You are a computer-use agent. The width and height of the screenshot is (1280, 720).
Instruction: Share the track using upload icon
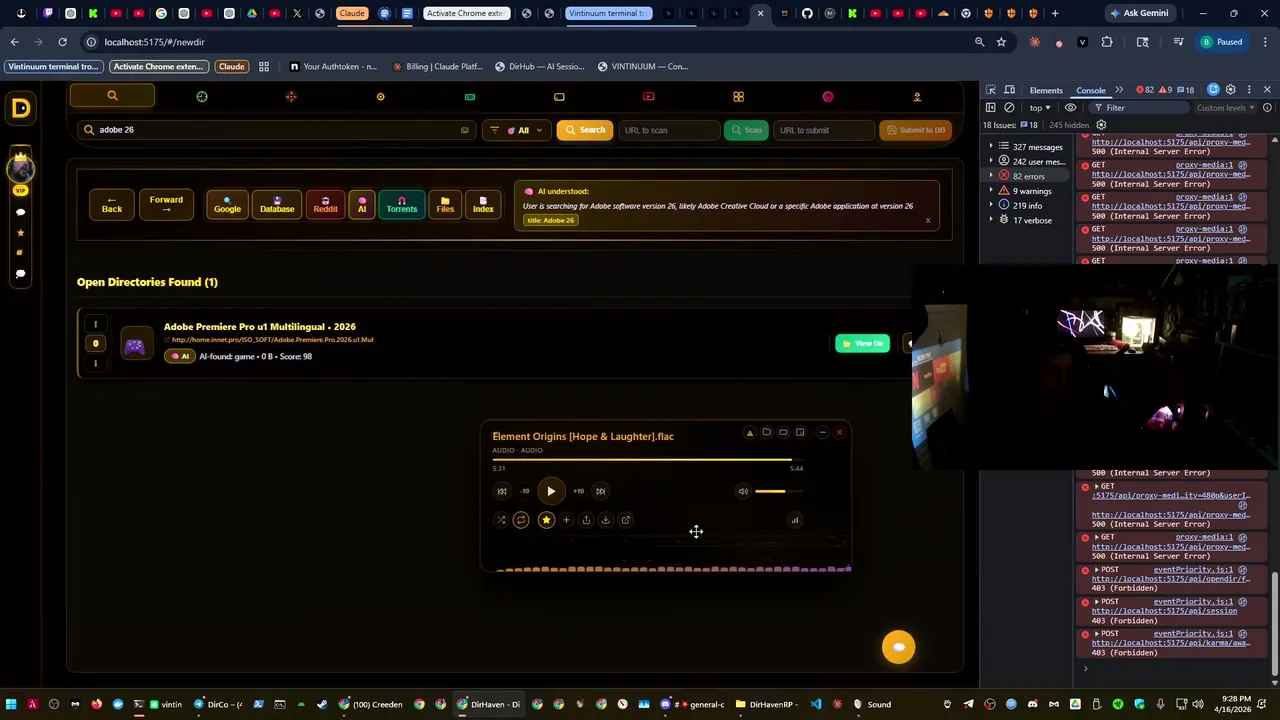[x=586, y=520]
